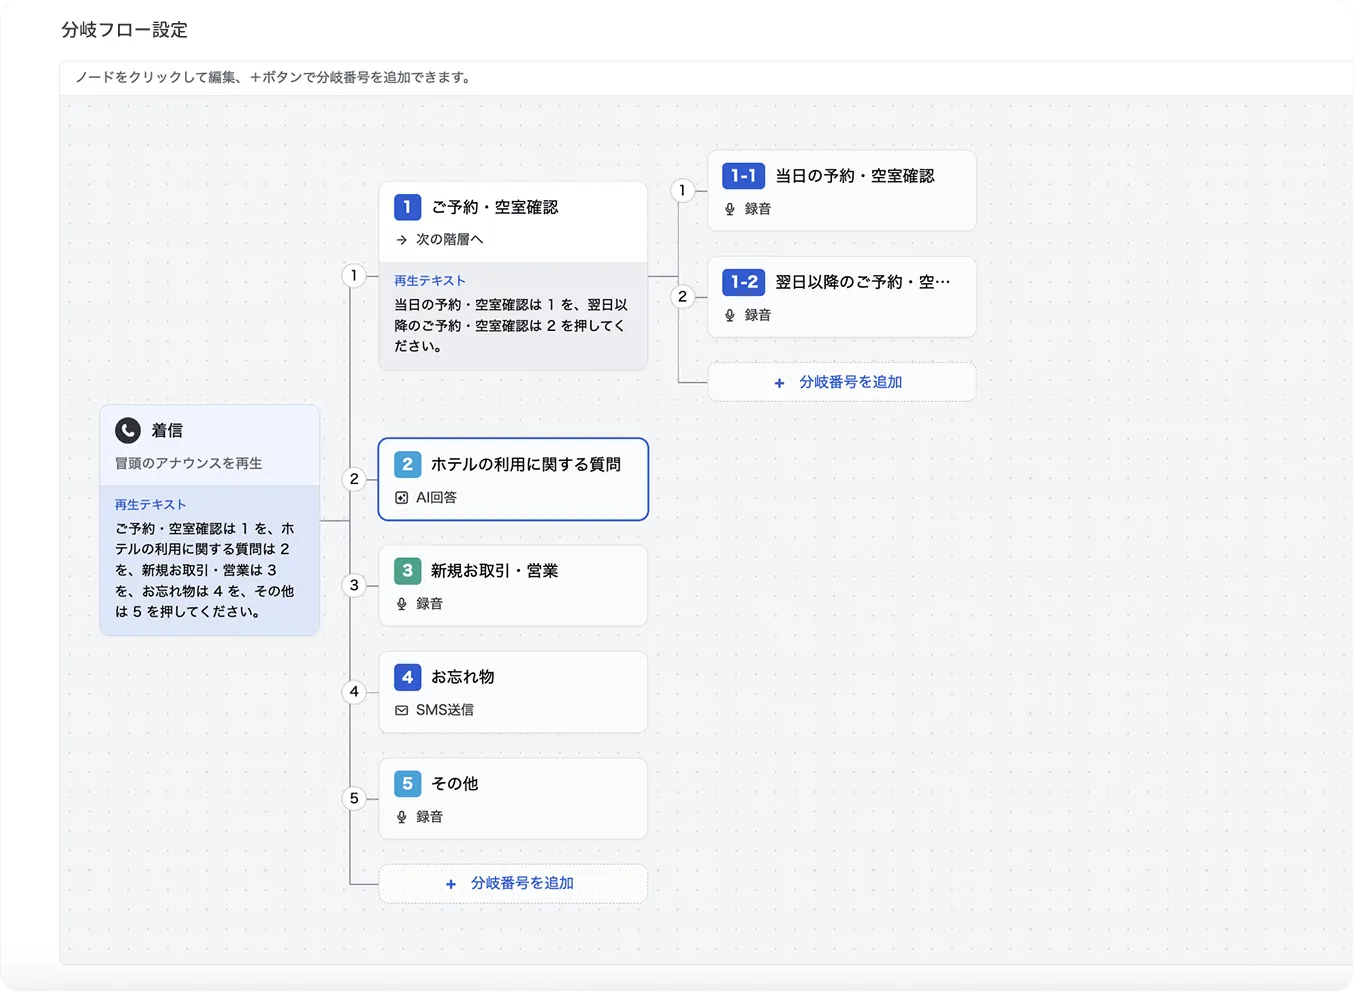Click sub-branch circle 1 next to node 1-1
This screenshot has width=1354, height=992.
[x=682, y=190]
